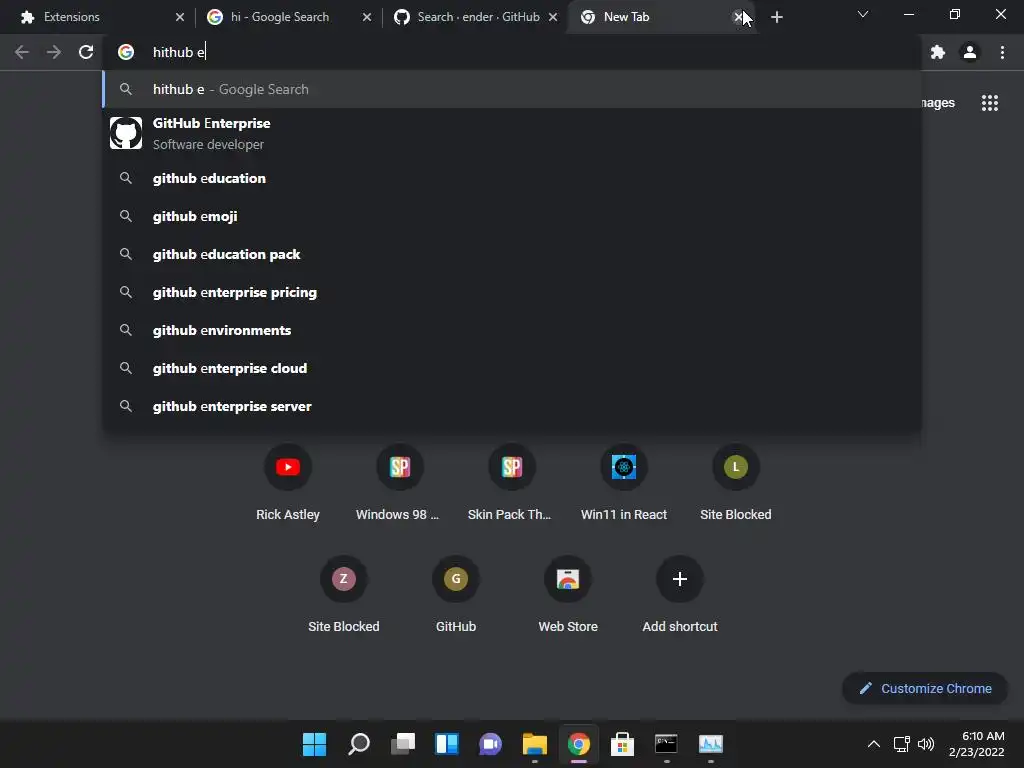Close the New Tab tab
The image size is (1024, 768).
(x=738, y=17)
